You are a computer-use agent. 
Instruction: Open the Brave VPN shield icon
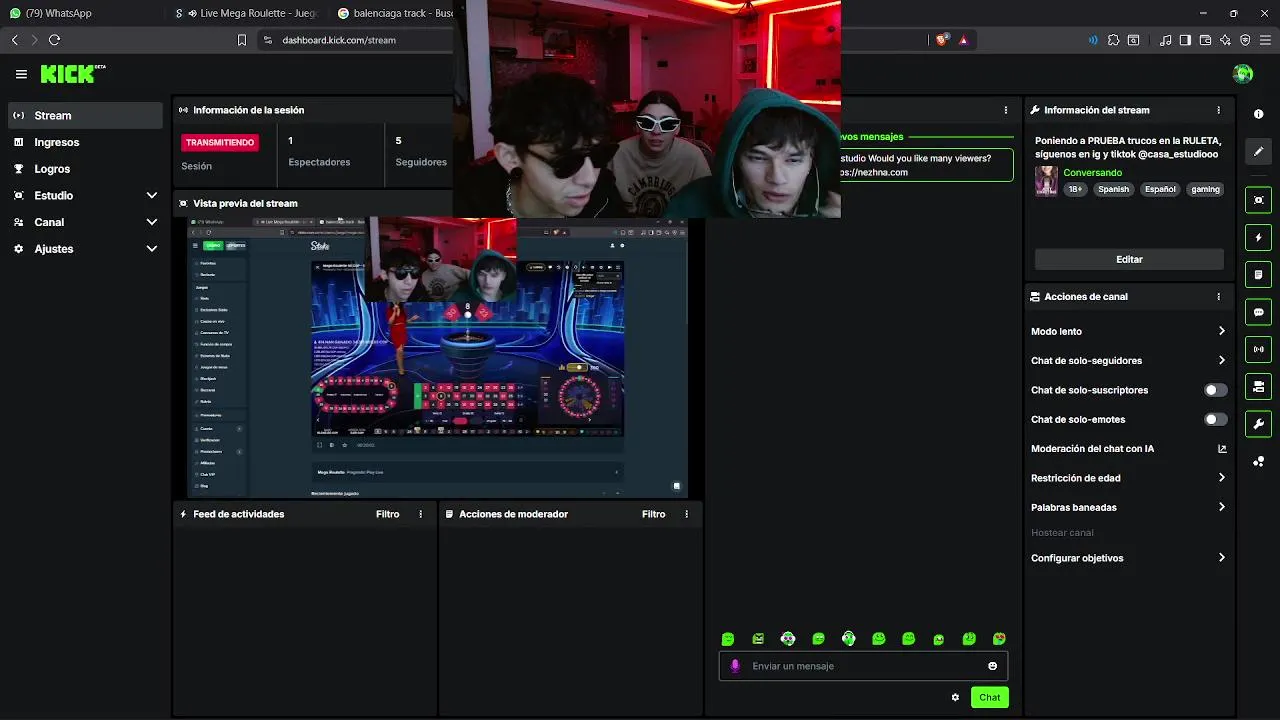(x=1245, y=40)
